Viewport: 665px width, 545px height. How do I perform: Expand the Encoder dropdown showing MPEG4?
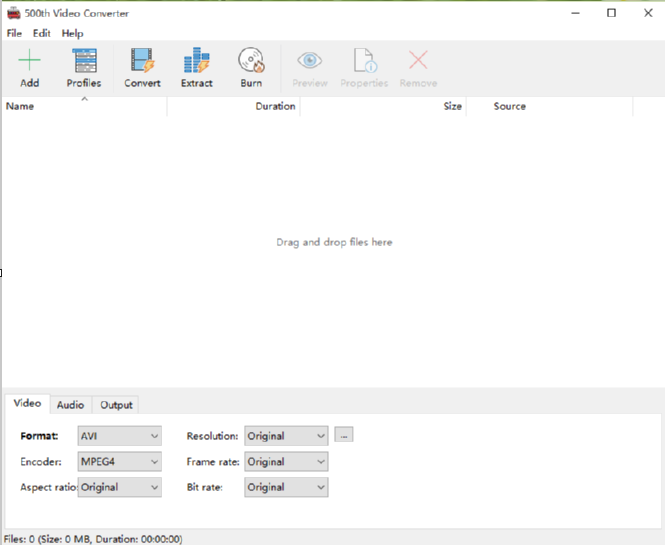(x=120, y=461)
